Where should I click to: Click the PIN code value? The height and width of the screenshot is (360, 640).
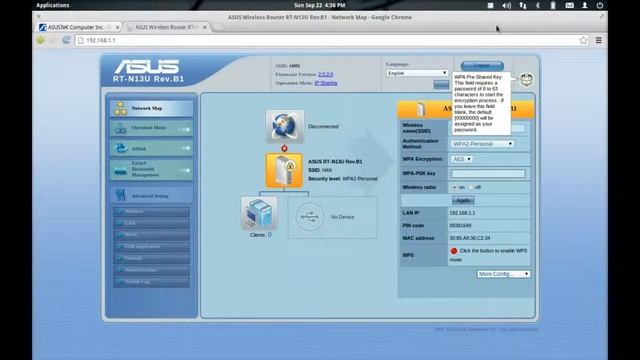tap(460, 225)
